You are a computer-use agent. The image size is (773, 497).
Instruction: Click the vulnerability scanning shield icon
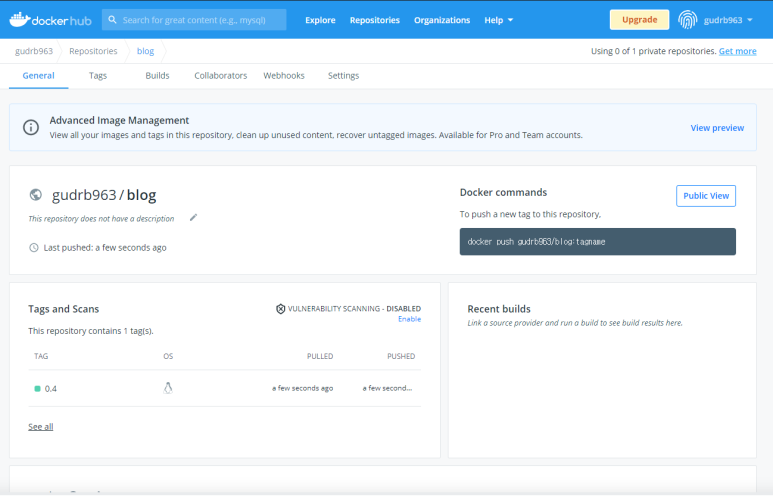281,309
